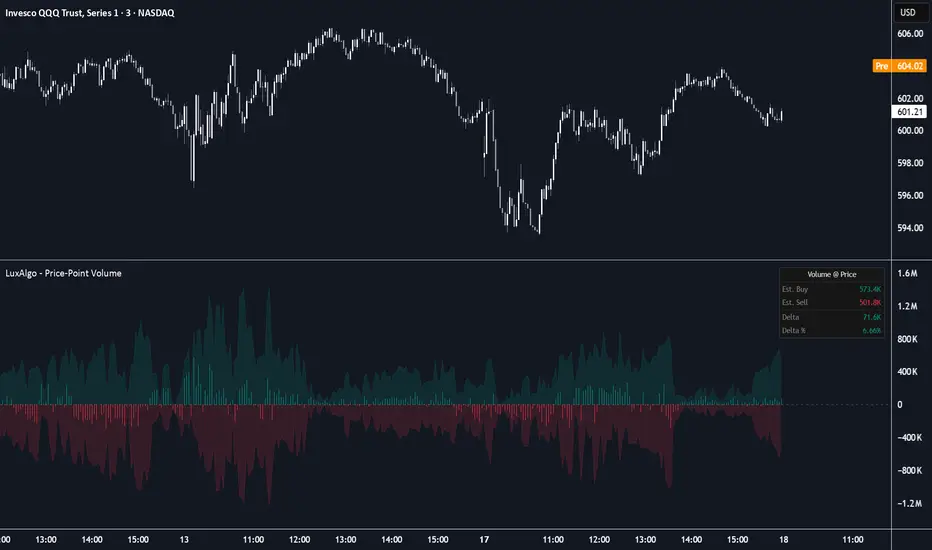Click the 594.00 price axis label
The width and height of the screenshot is (932, 550).
(910, 228)
